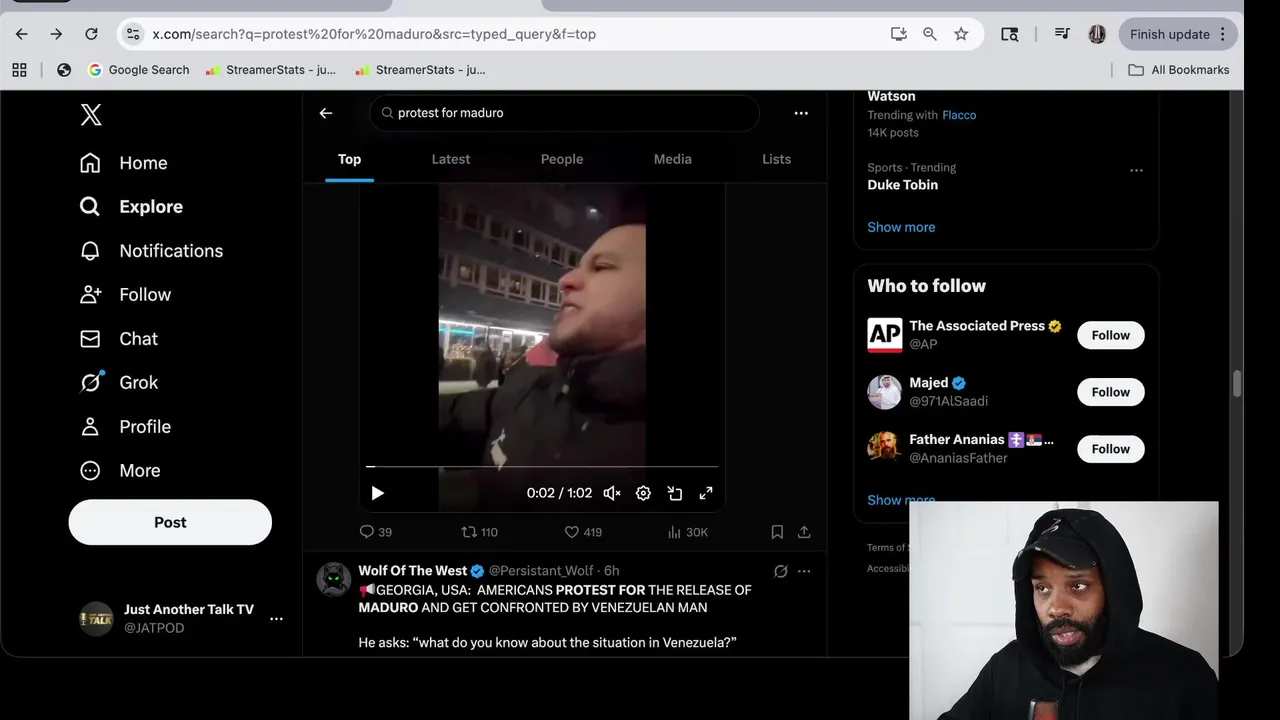Open Chat in the sidebar
Viewport: 1280px width, 720px height.
click(x=119, y=339)
